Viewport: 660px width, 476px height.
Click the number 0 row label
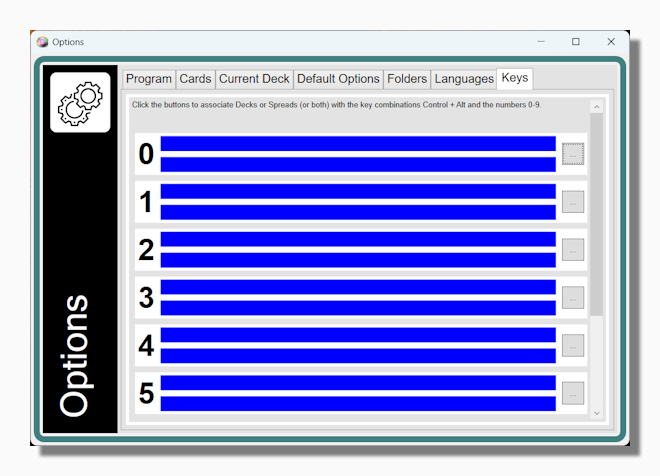click(x=146, y=154)
